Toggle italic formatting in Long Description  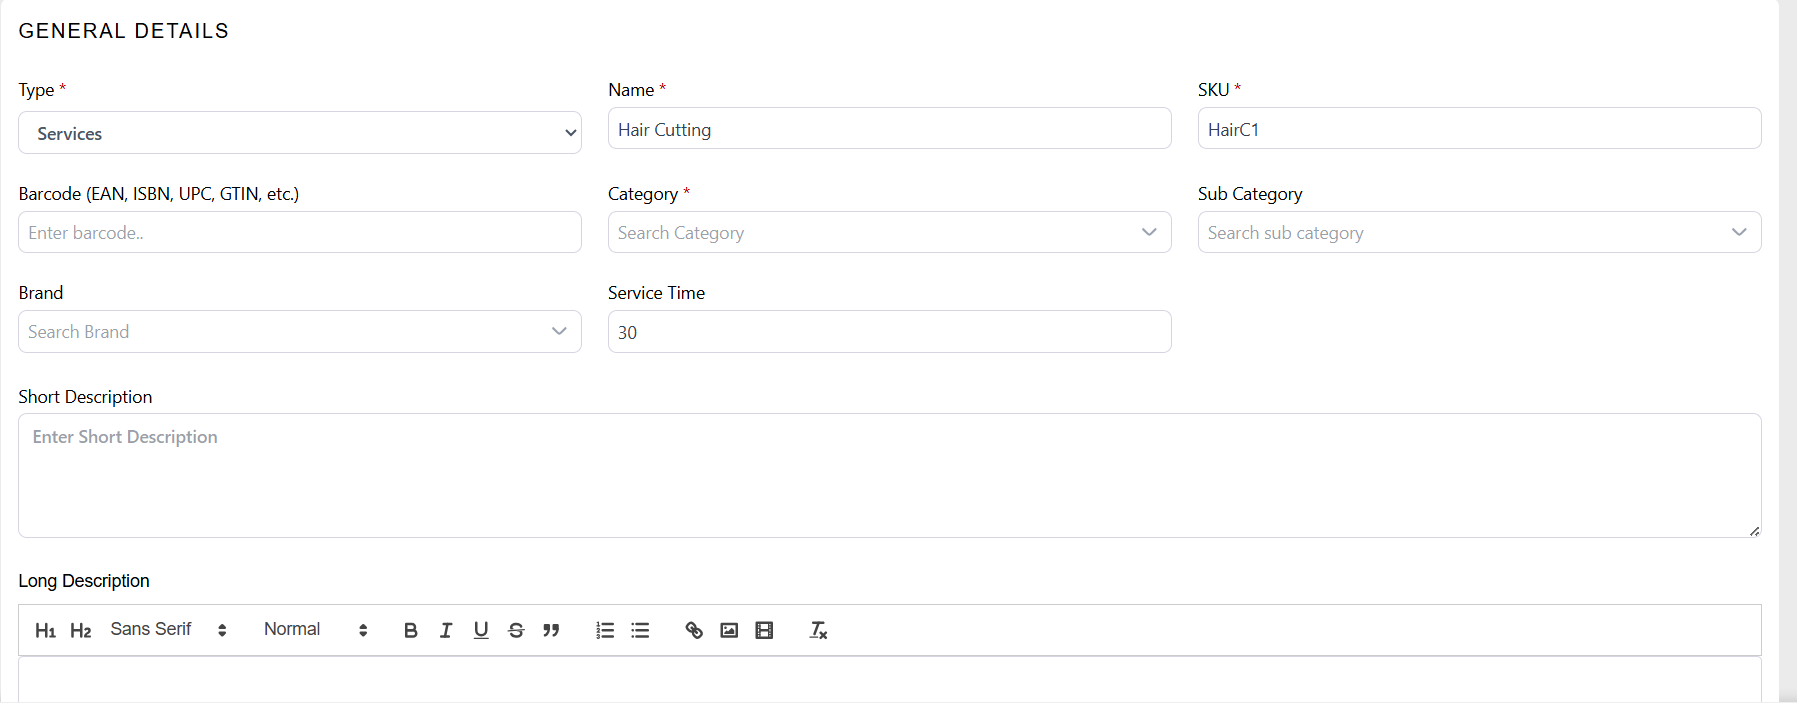tap(446, 630)
